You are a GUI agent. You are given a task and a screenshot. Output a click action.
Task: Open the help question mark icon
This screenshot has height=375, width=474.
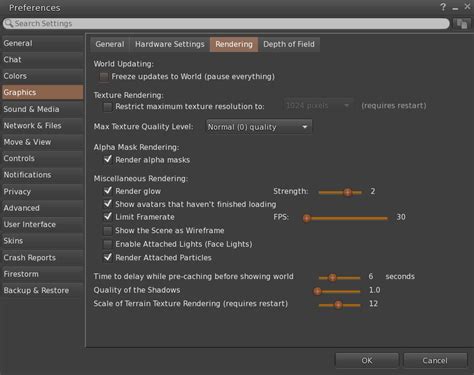tap(443, 7)
